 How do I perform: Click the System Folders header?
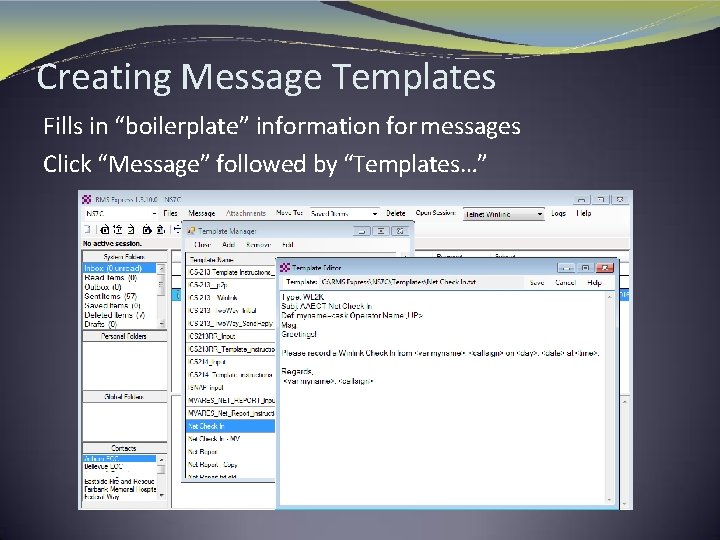(124, 257)
